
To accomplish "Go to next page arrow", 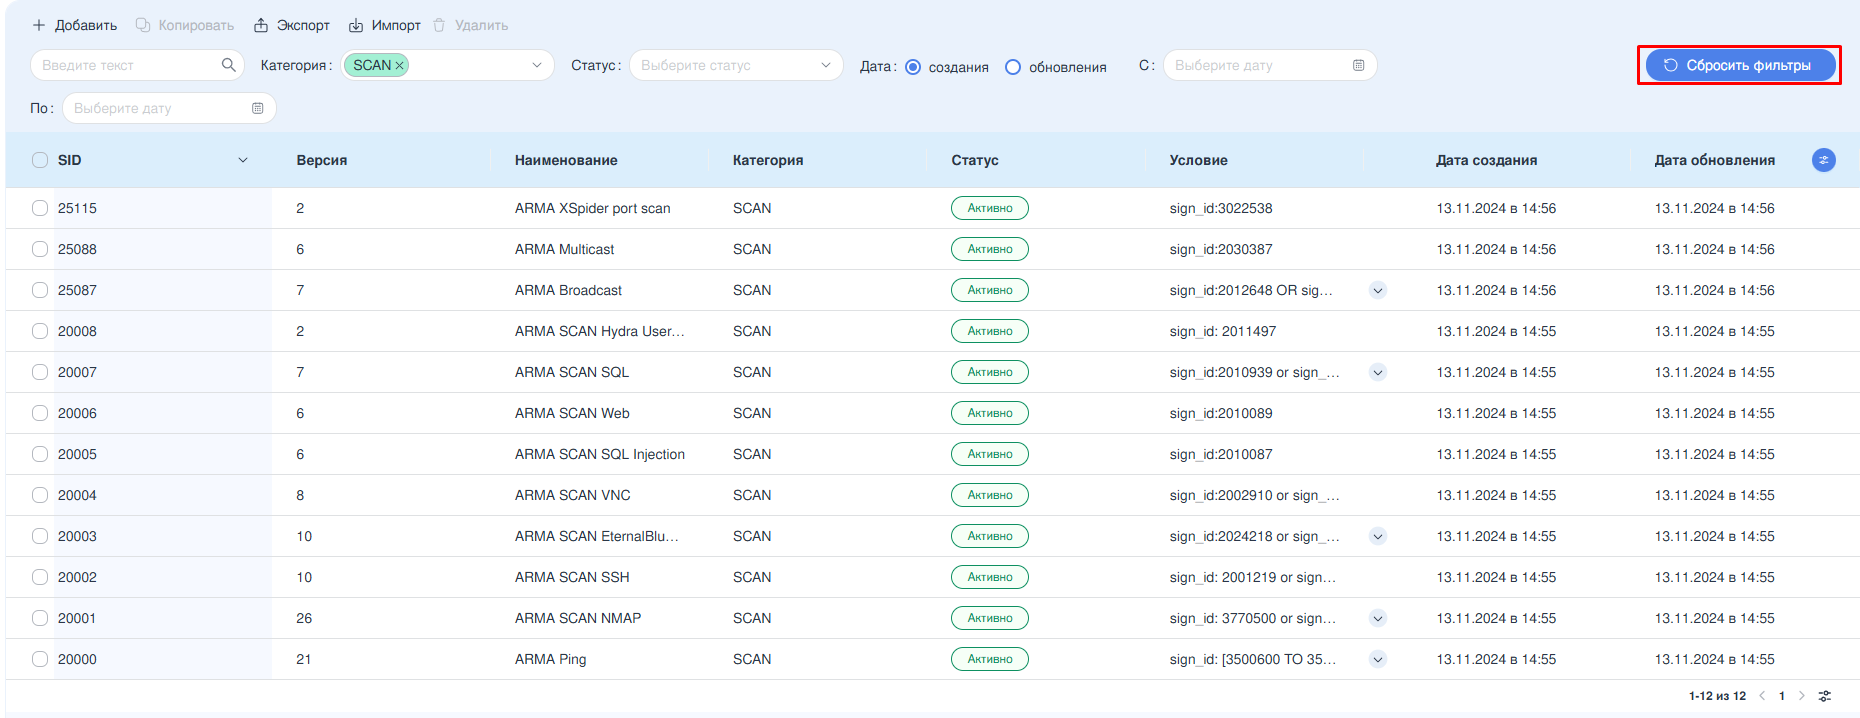I will (x=1802, y=696).
